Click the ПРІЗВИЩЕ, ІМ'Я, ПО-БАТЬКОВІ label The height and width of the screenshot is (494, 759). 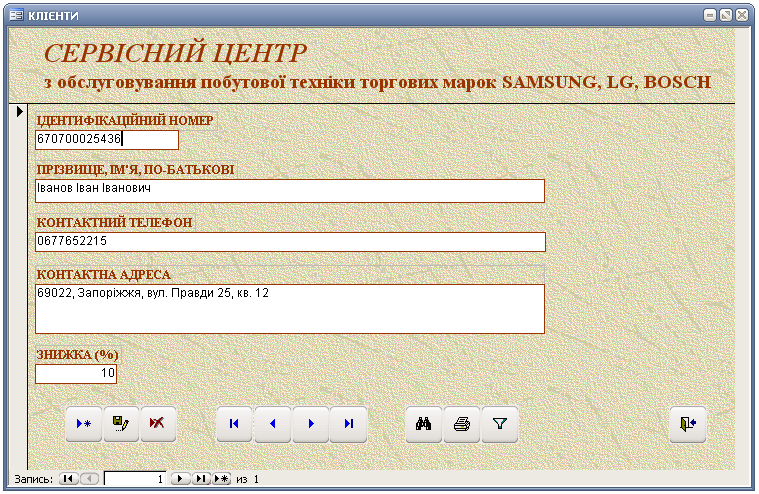pos(136,170)
